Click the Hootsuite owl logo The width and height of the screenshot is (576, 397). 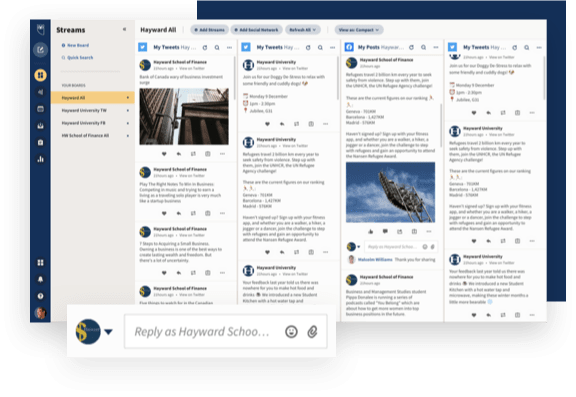tap(40, 29)
